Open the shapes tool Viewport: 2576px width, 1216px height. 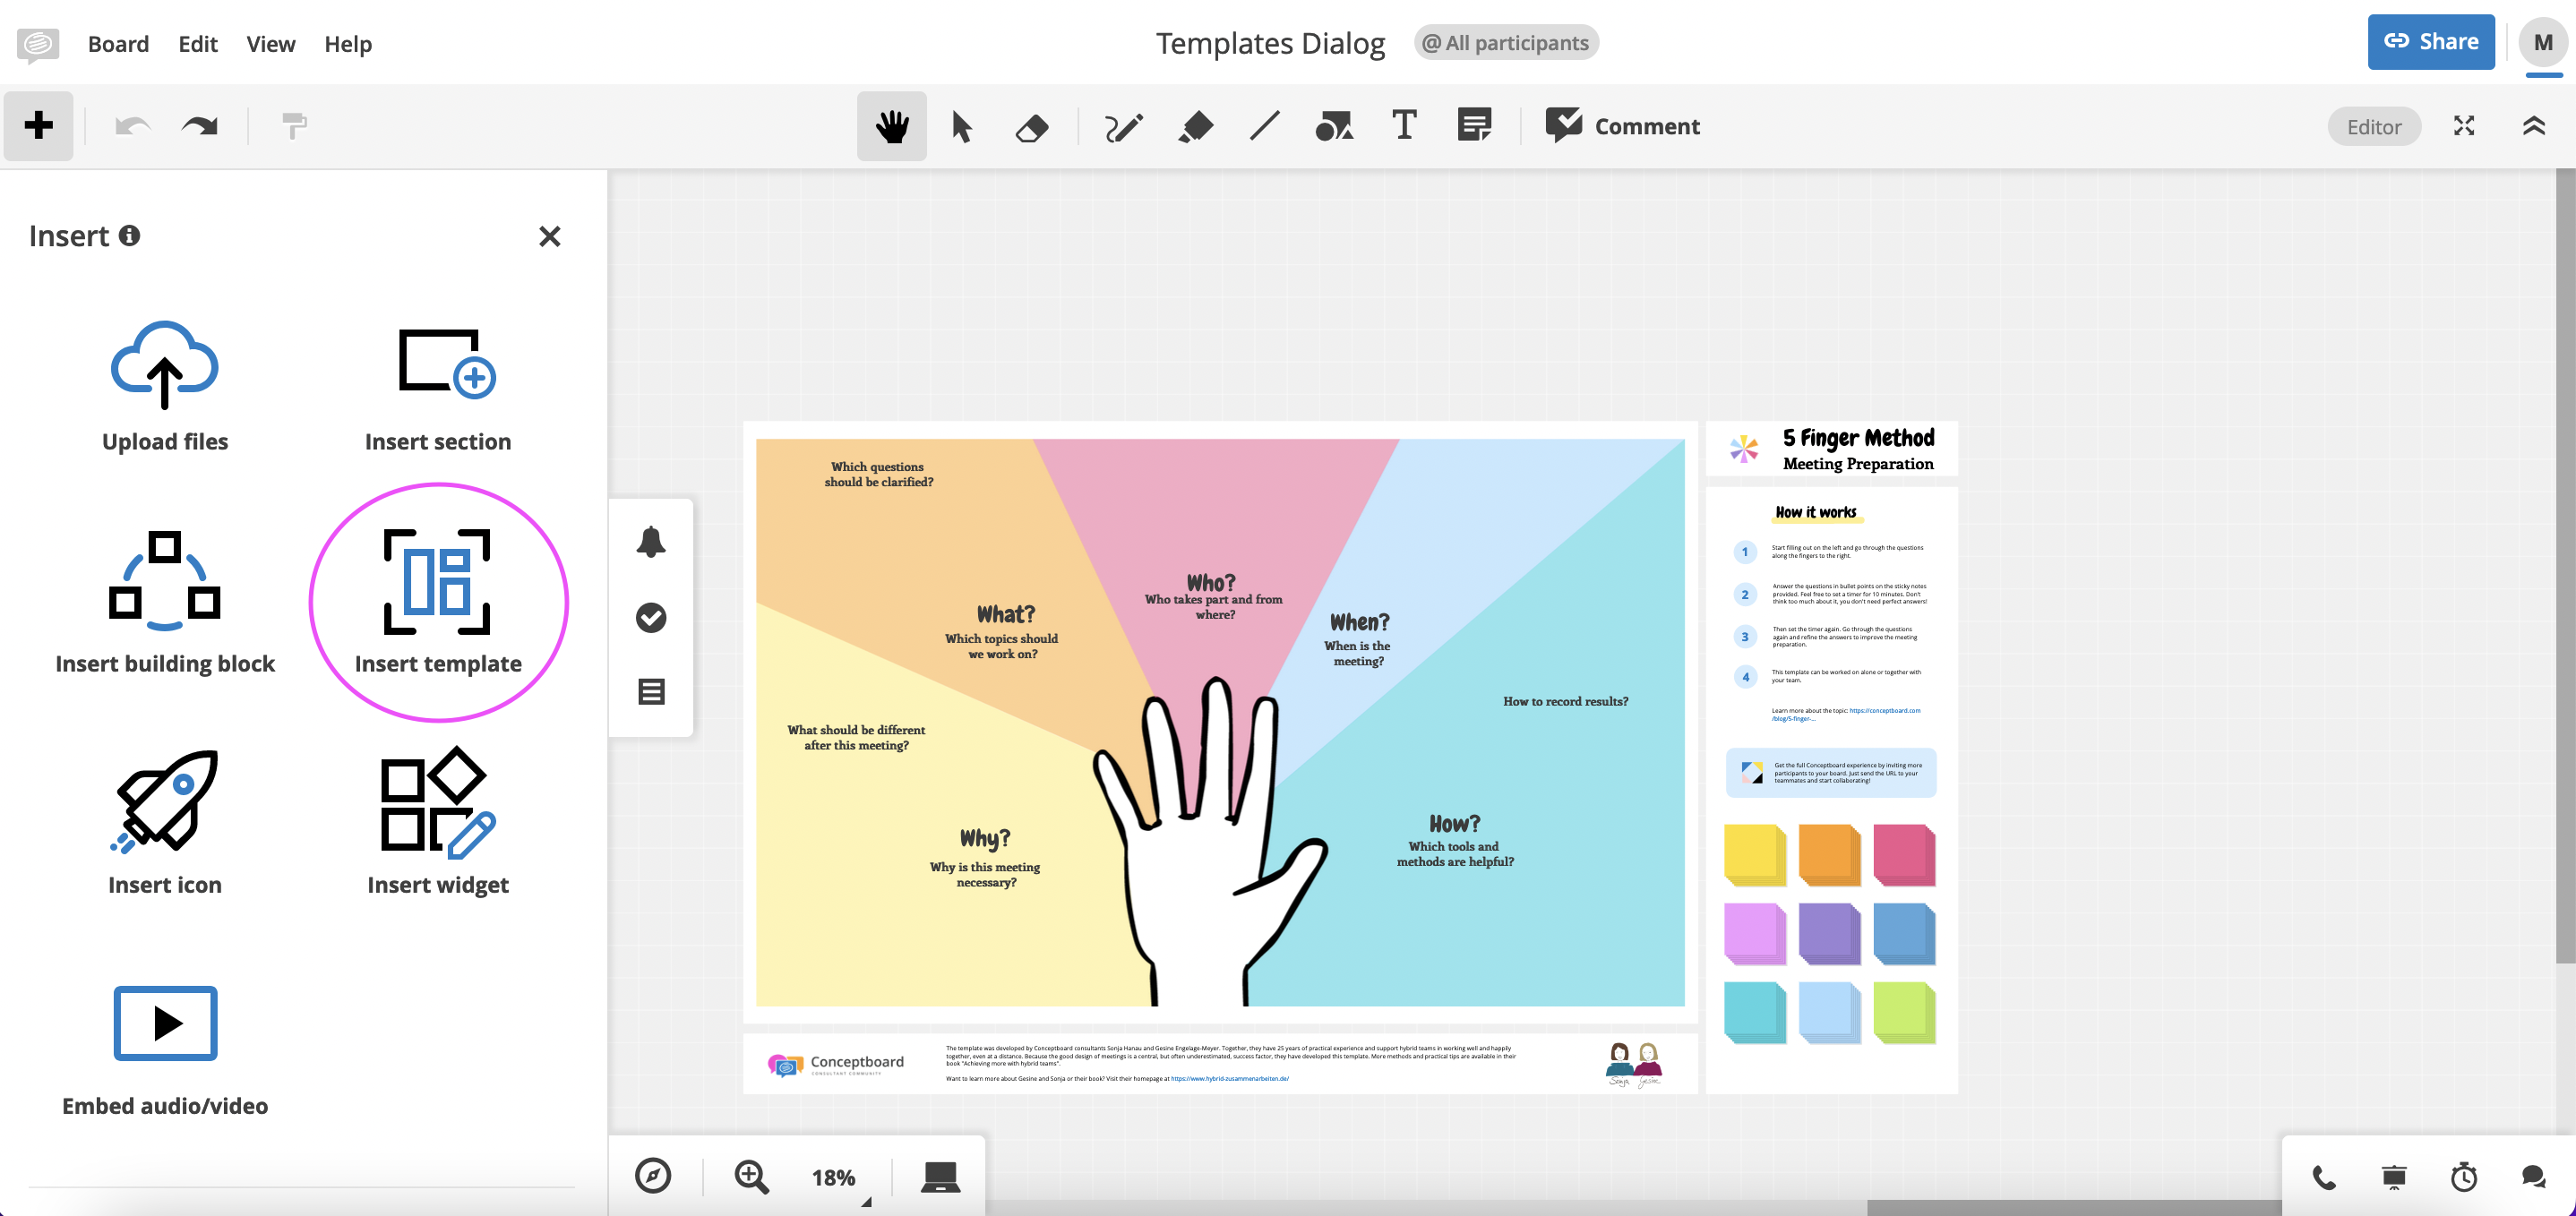coord(1334,127)
